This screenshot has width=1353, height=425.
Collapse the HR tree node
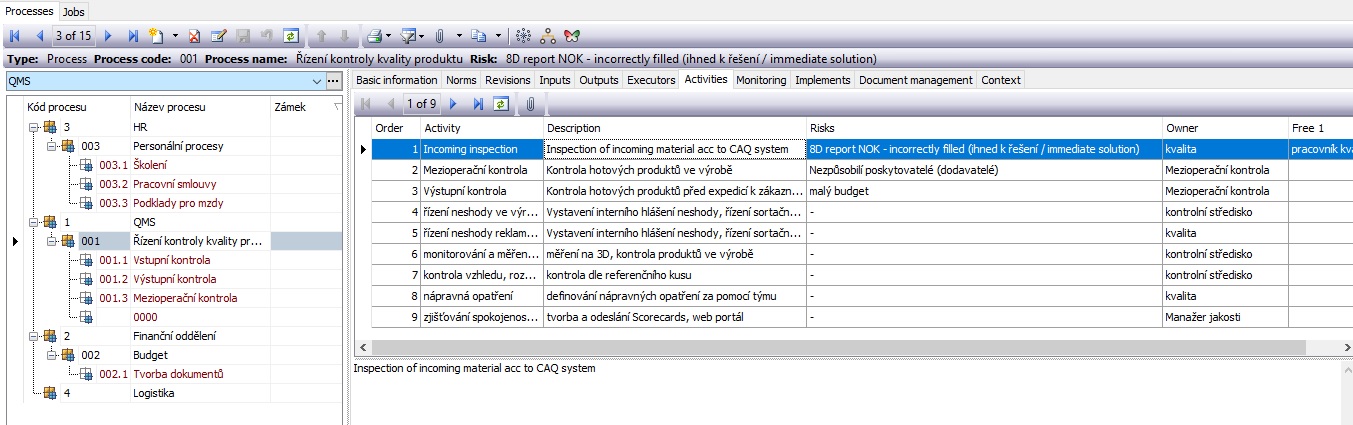tap(34, 127)
